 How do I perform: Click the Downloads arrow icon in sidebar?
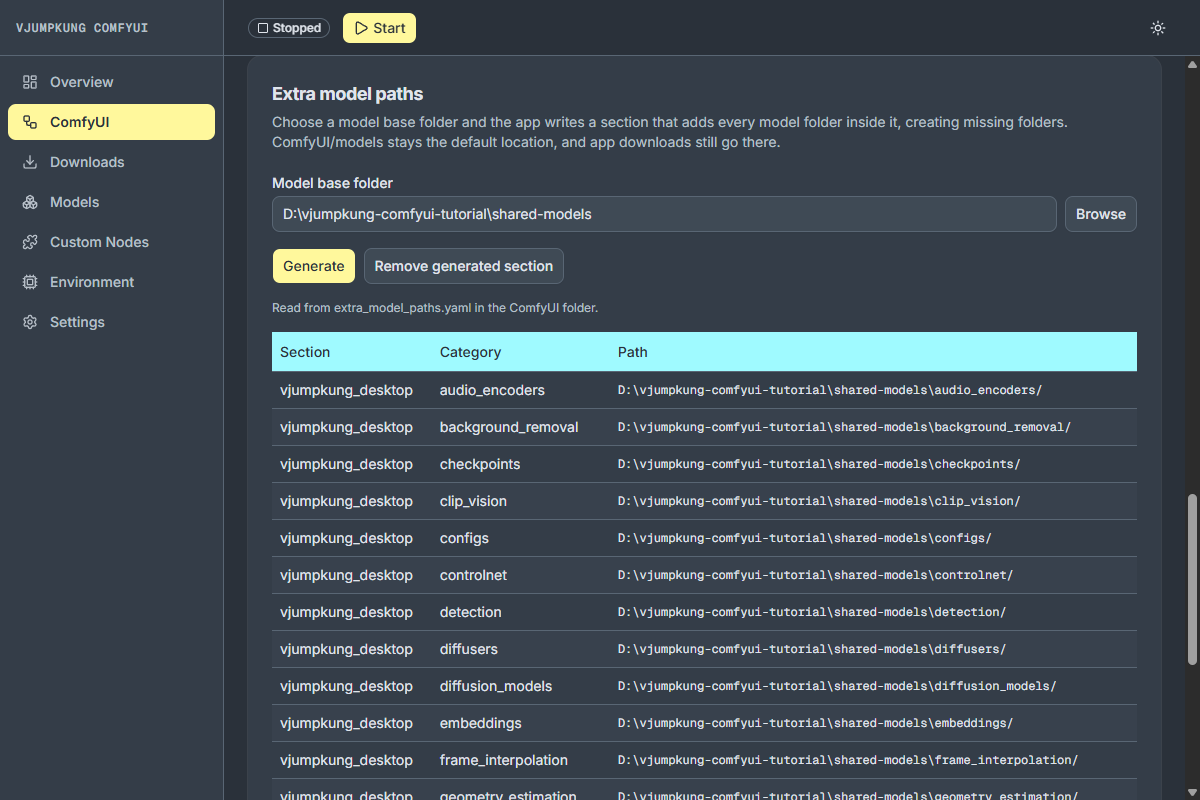click(x=30, y=162)
